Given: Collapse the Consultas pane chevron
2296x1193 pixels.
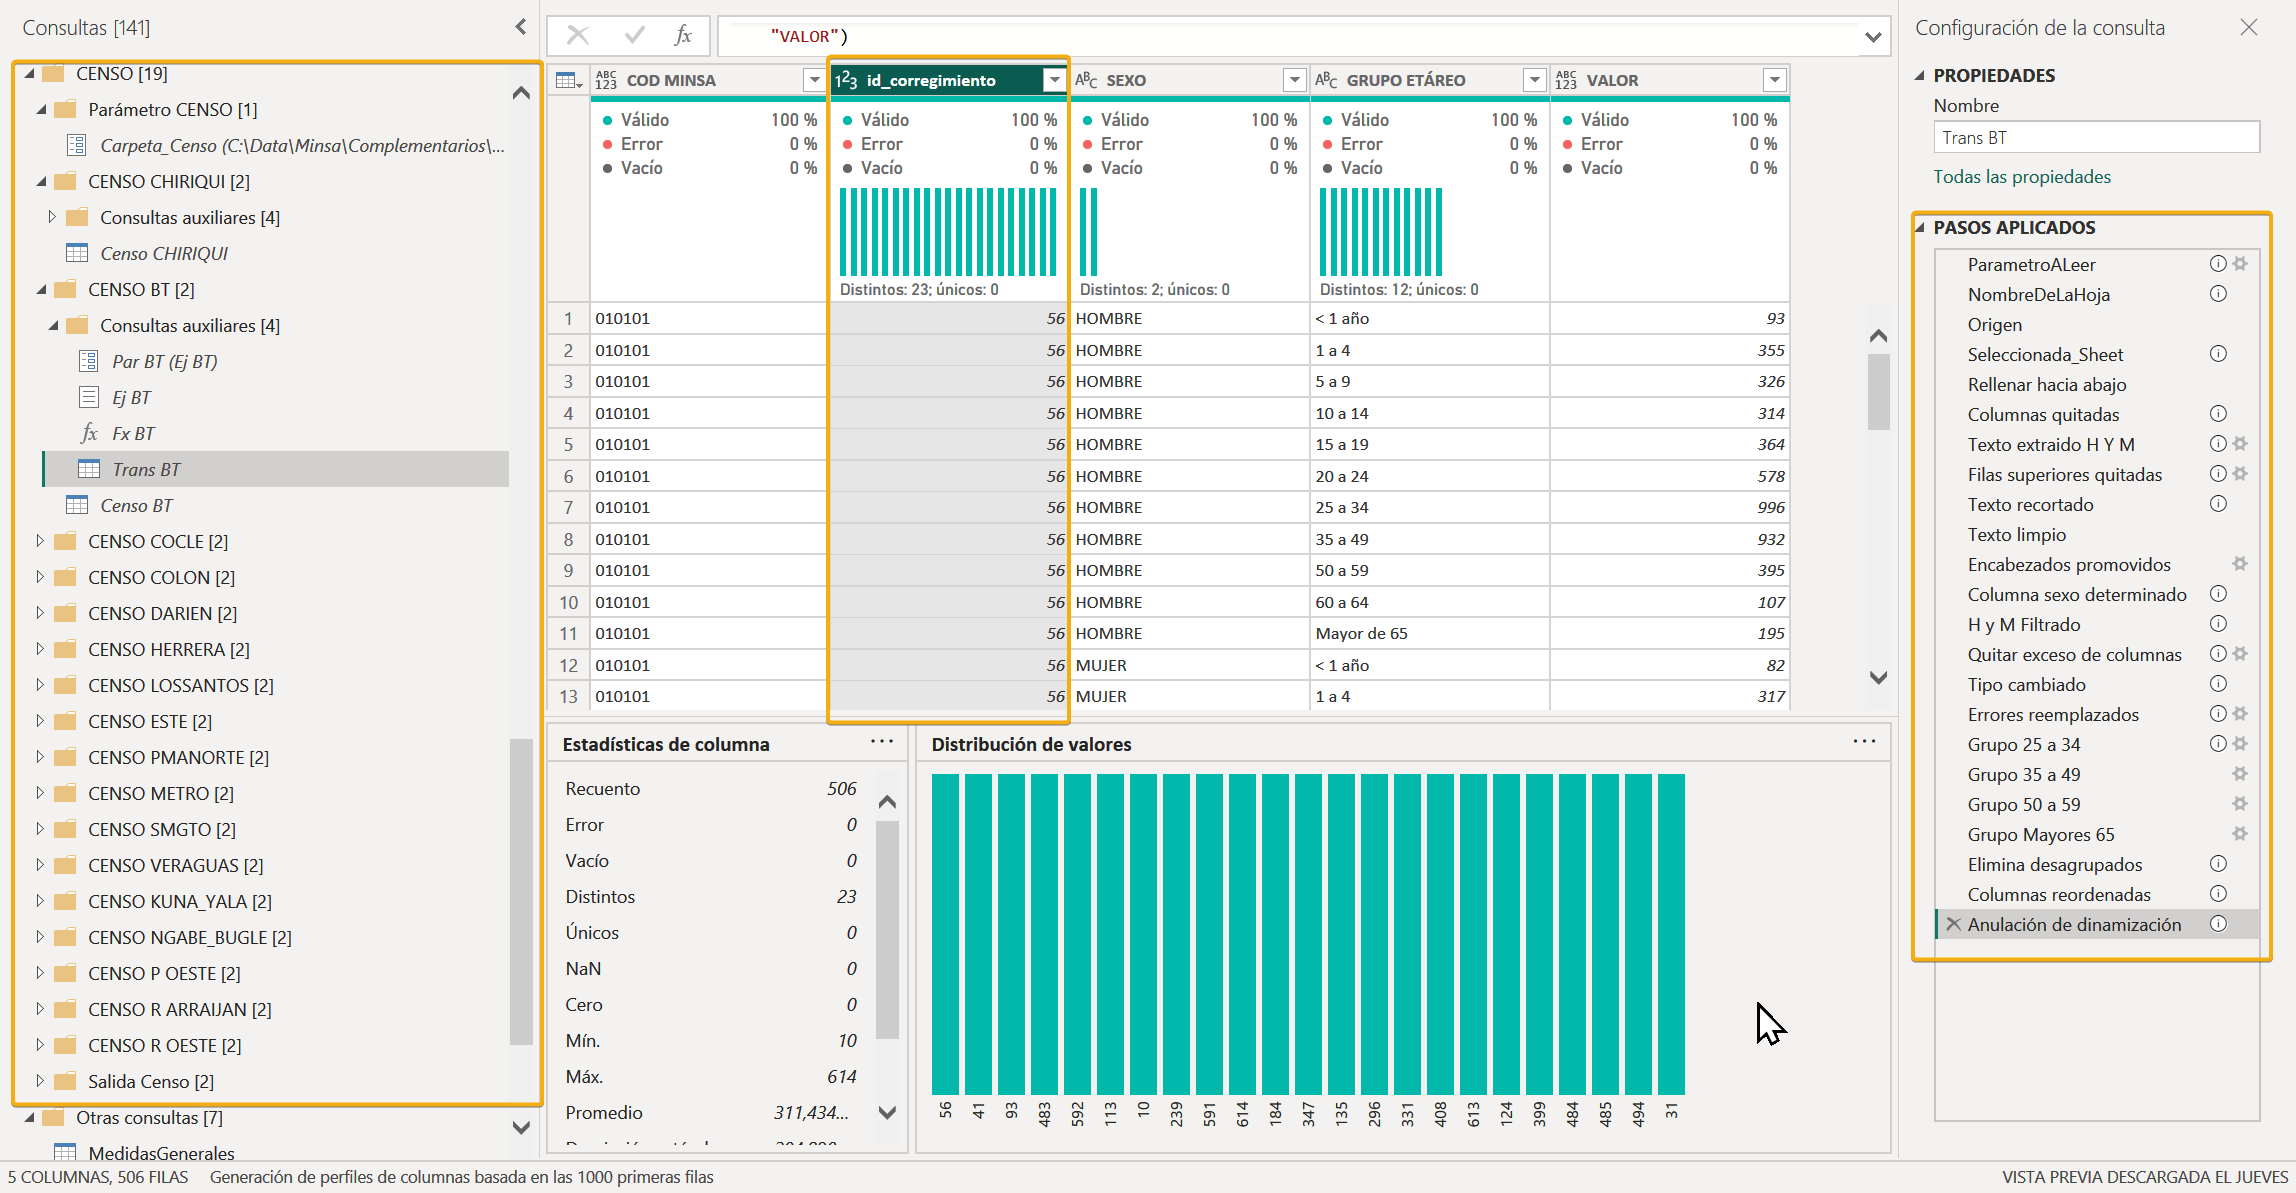Looking at the screenshot, I should pyautogui.click(x=520, y=27).
